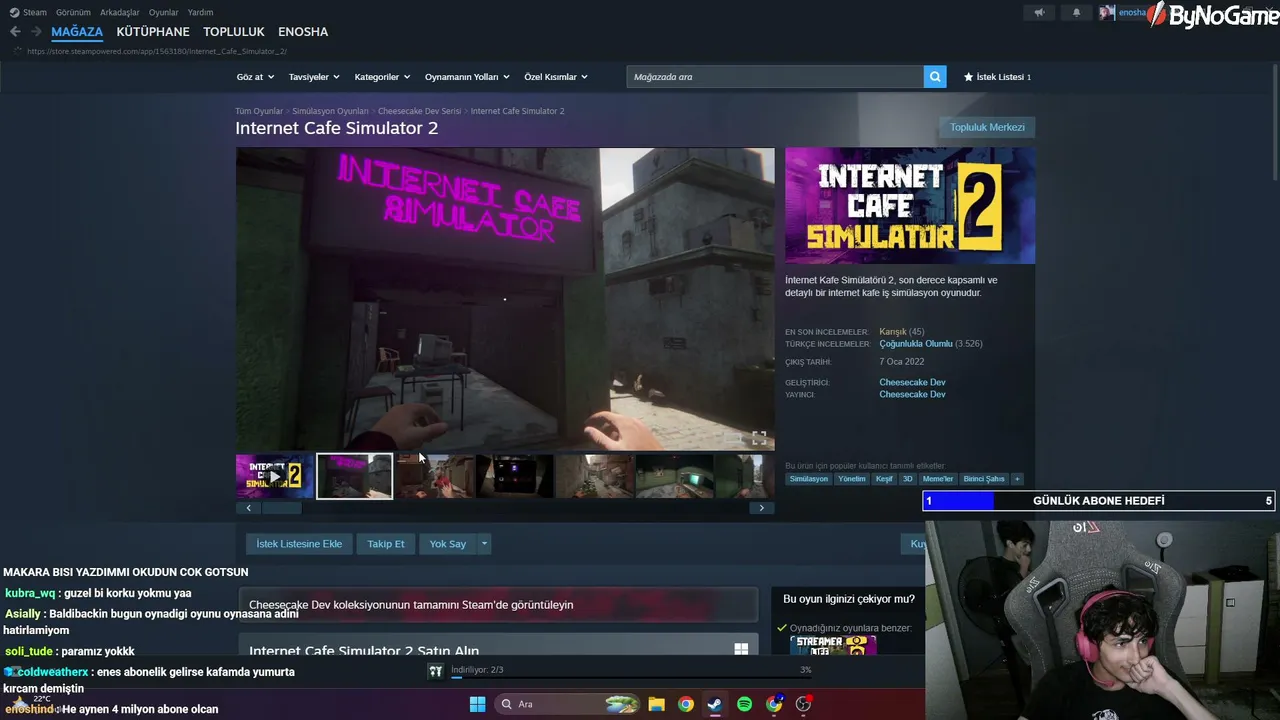This screenshot has width=1280, height=720.
Task: Play the Internet Cafe Simulator 2 trailer thumbnail
Action: [275, 476]
